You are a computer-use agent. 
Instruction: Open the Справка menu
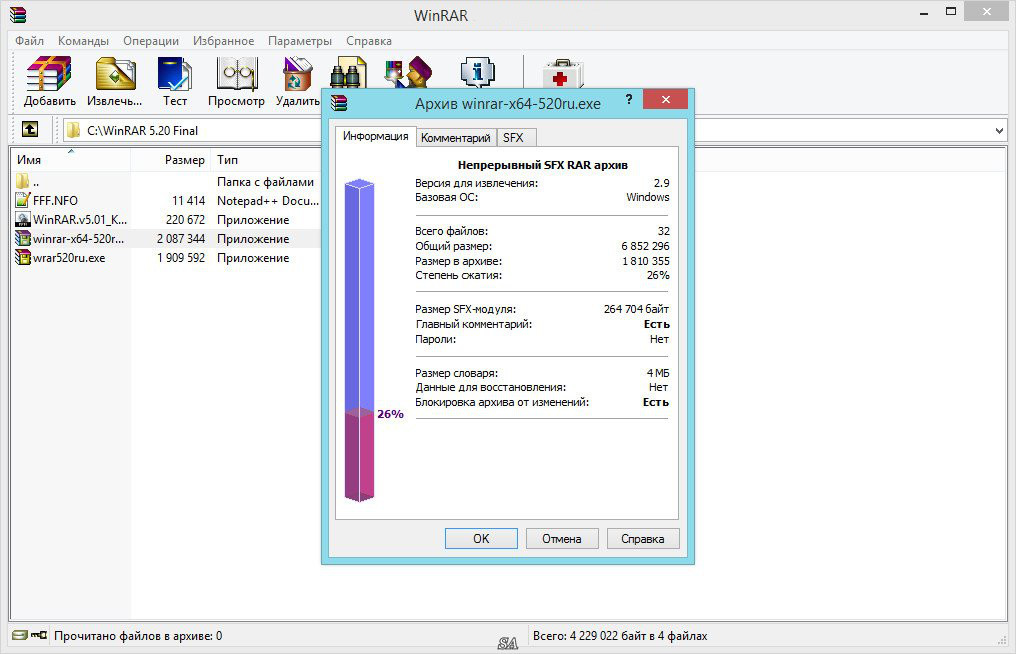[x=369, y=41]
